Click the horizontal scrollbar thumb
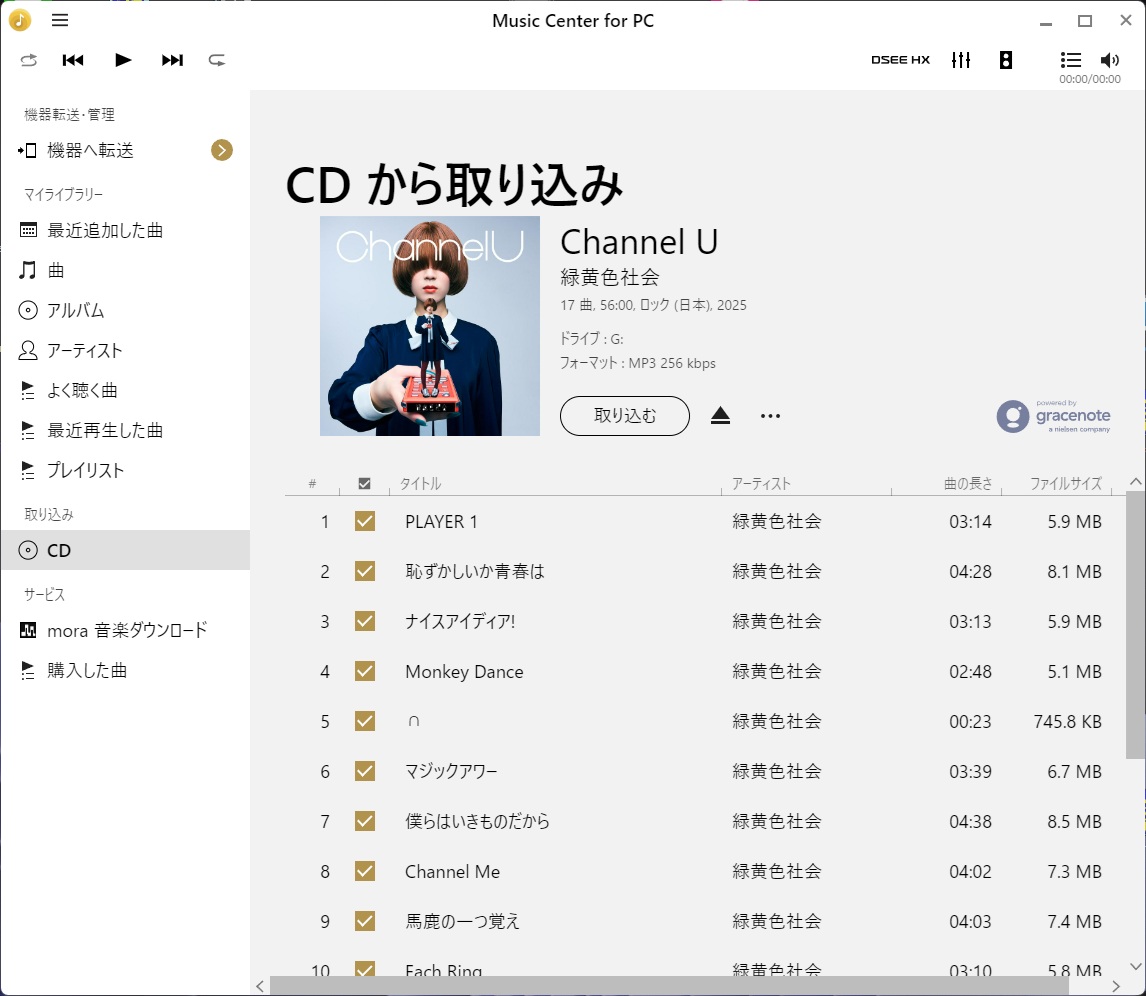 pos(669,986)
